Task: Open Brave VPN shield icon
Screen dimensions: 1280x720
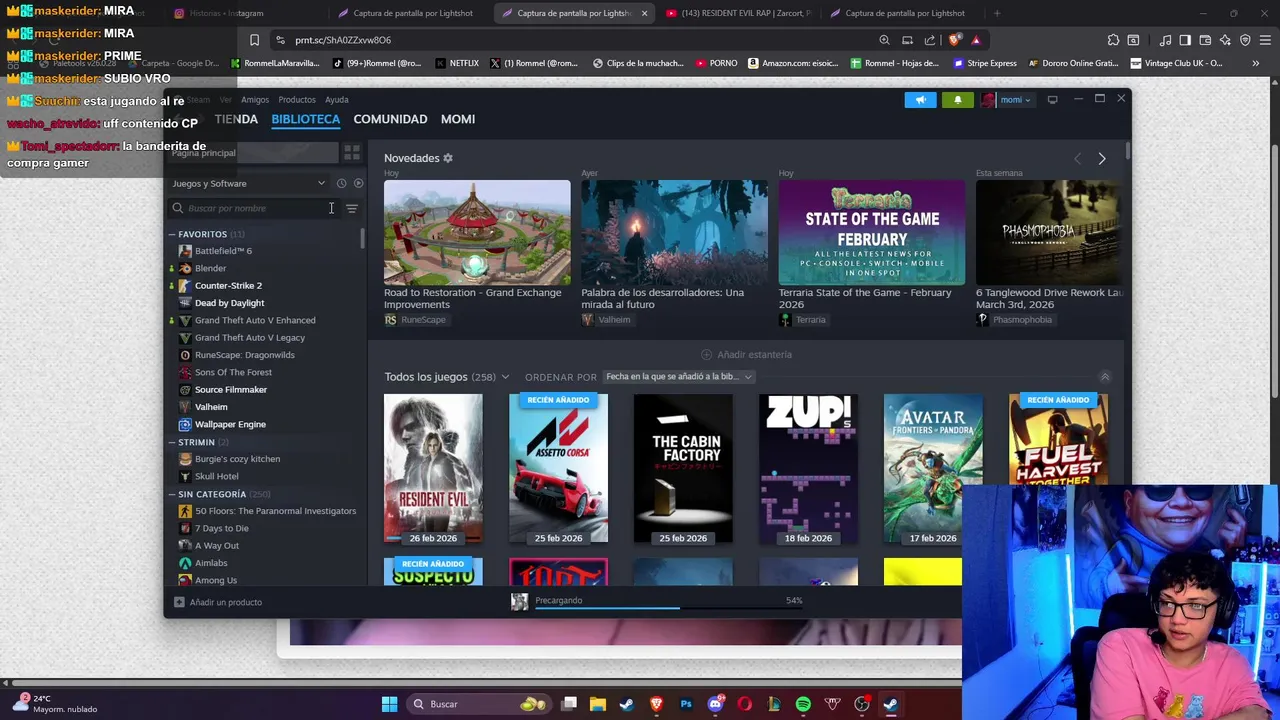Action: (x=1245, y=40)
